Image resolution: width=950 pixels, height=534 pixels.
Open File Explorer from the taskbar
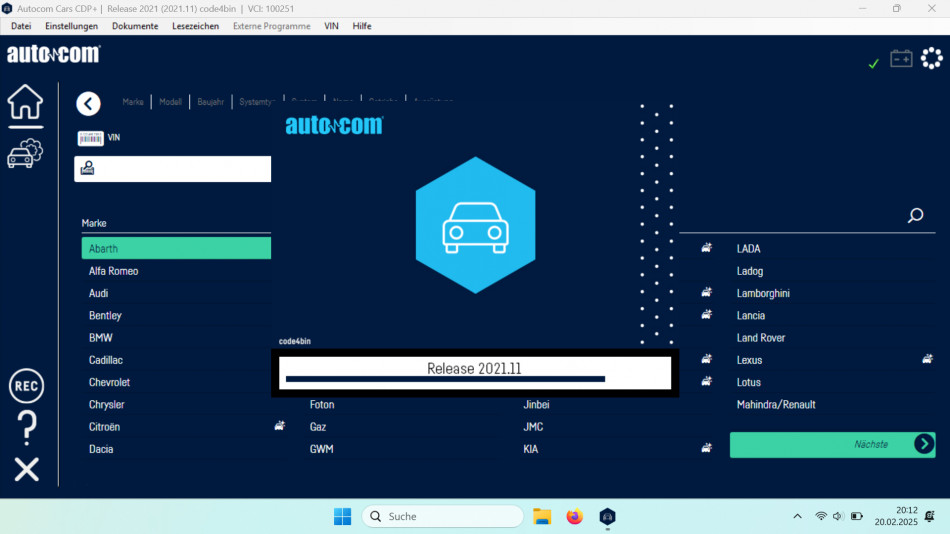click(x=542, y=516)
